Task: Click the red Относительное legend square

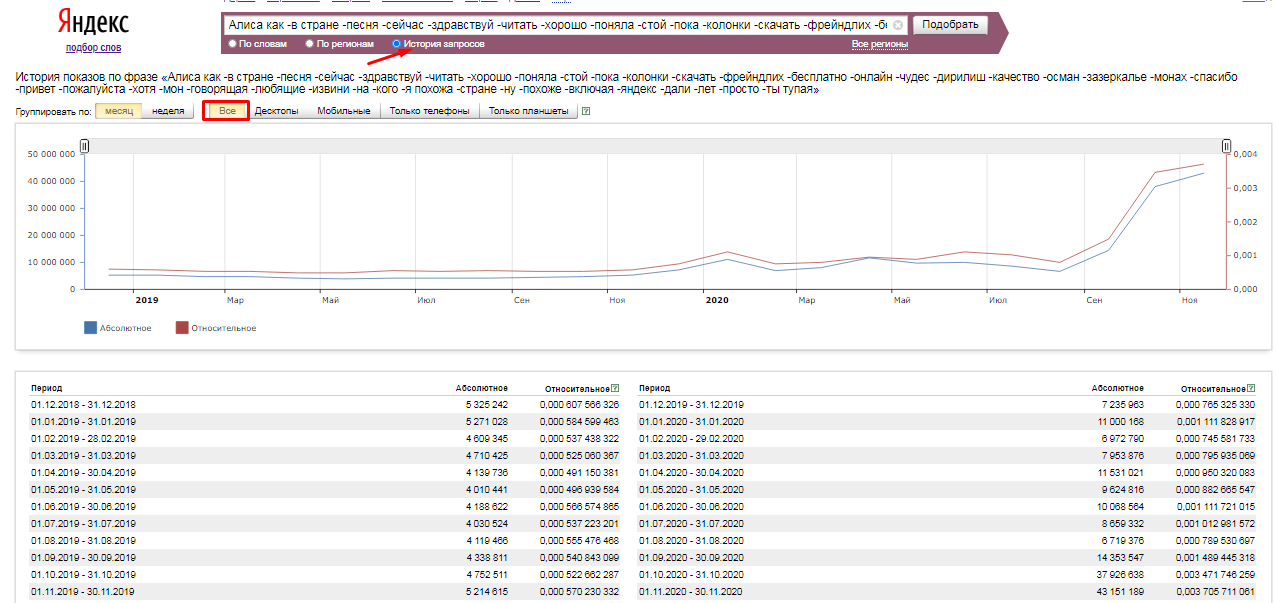Action: click(x=182, y=327)
